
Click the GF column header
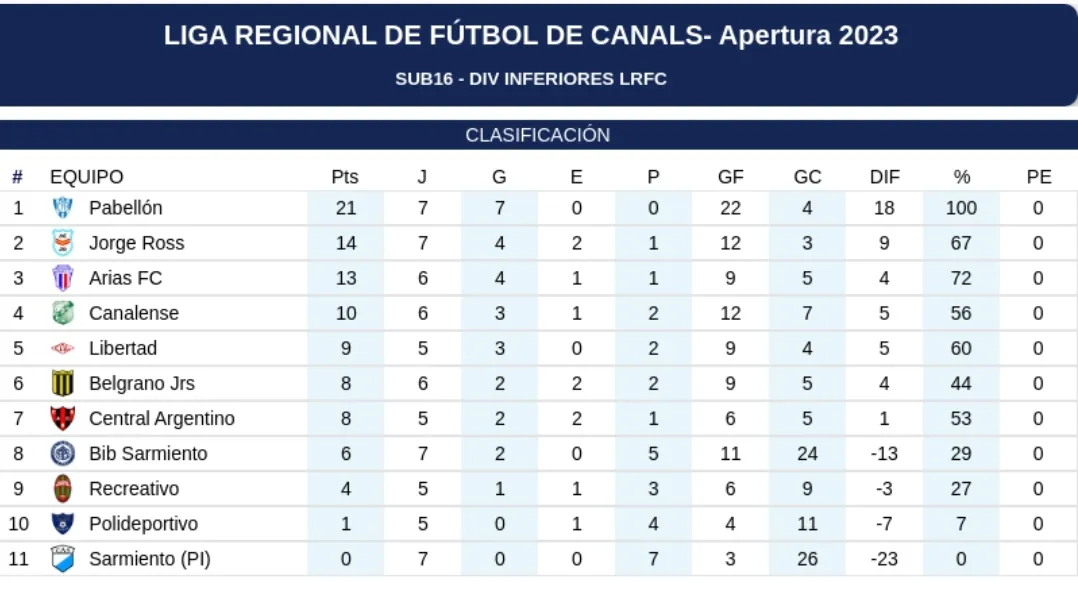pos(730,177)
